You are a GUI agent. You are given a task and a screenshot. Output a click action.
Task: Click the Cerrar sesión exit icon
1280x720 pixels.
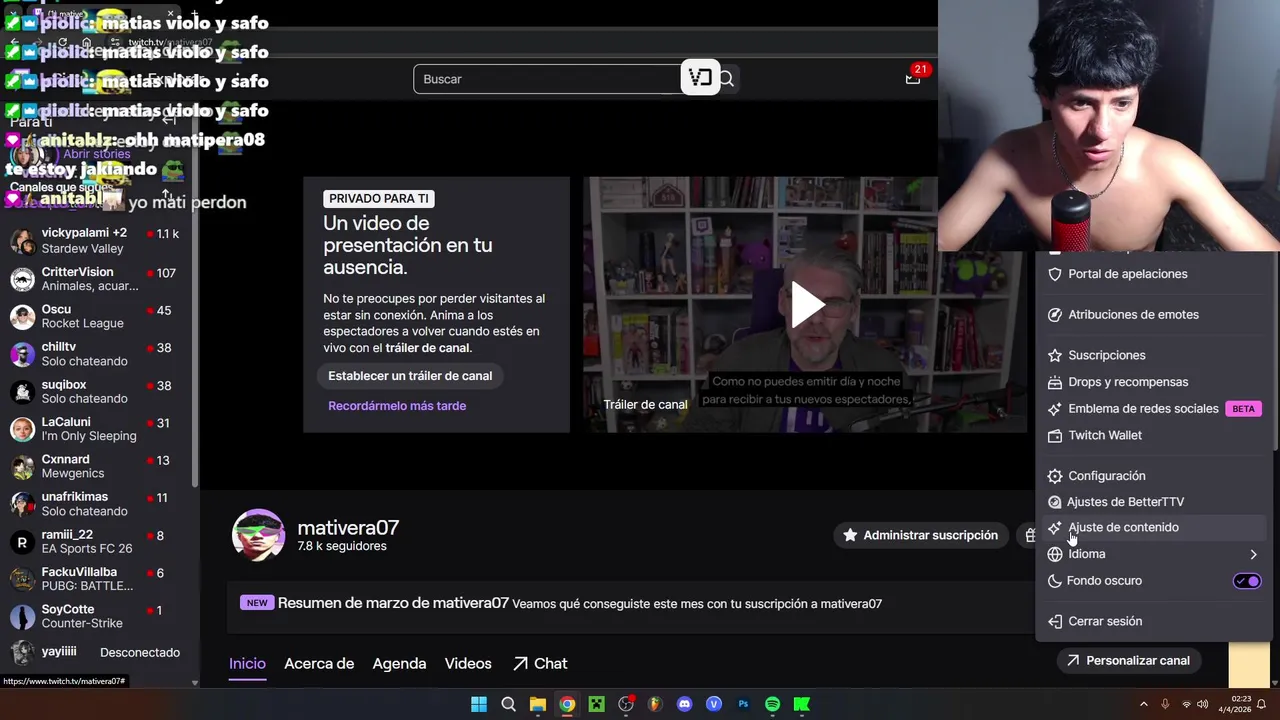click(1054, 622)
